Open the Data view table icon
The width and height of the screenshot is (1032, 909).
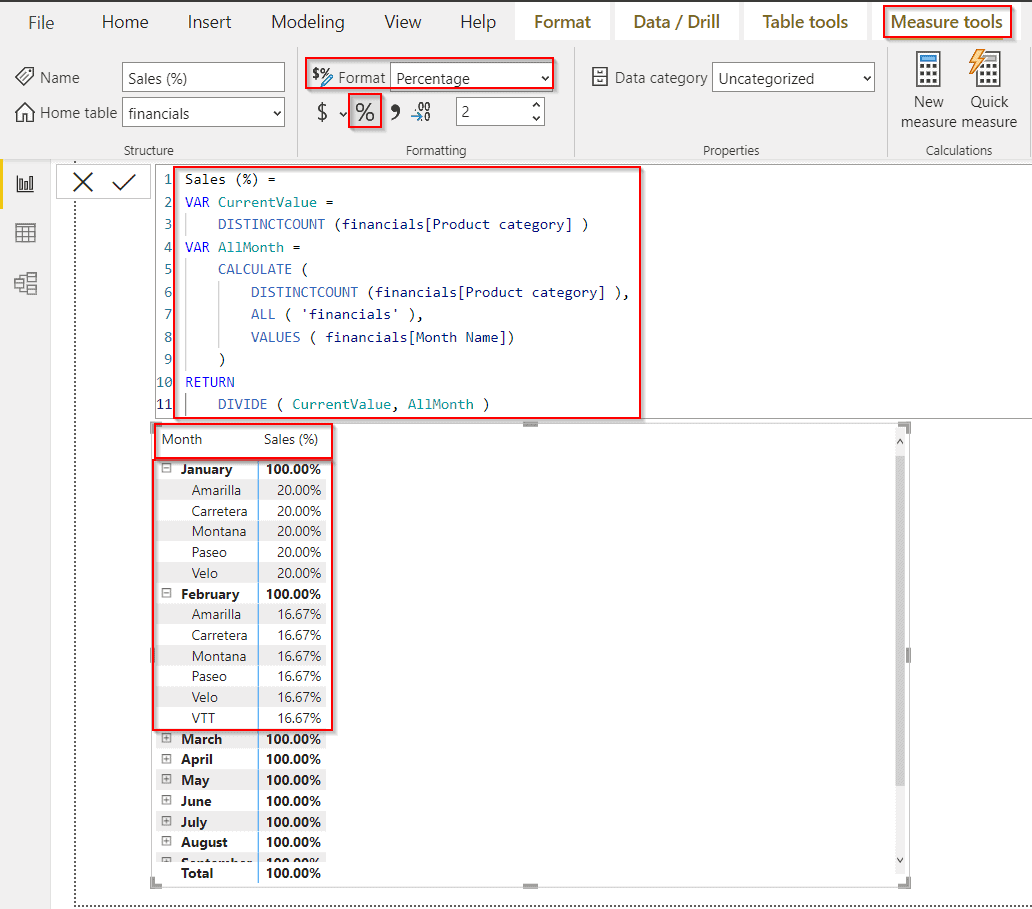click(25, 233)
